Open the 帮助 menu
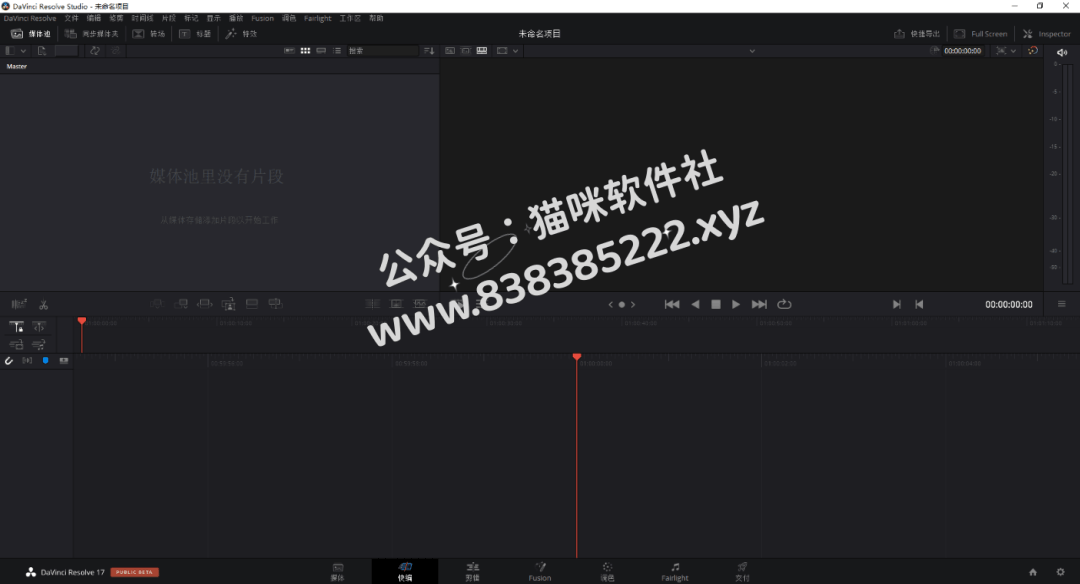The height and width of the screenshot is (584, 1080). tap(376, 19)
